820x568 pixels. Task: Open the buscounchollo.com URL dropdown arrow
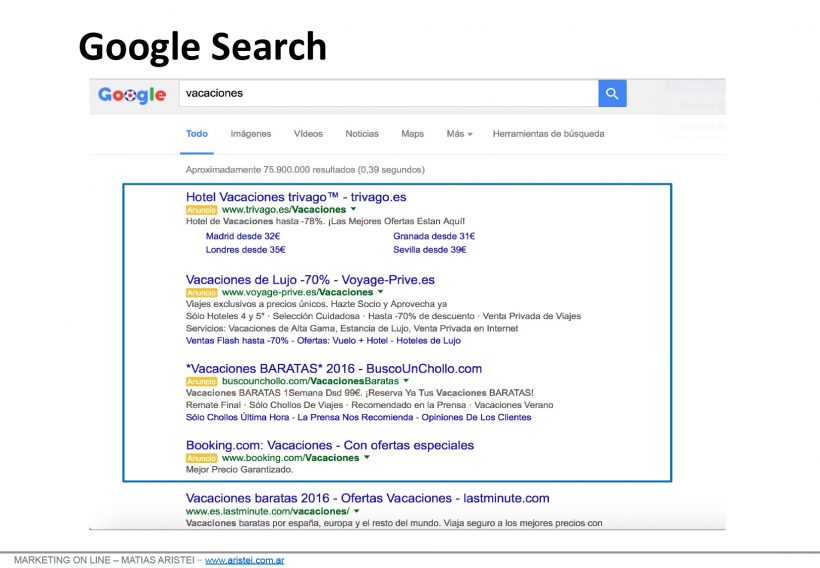pos(406,381)
